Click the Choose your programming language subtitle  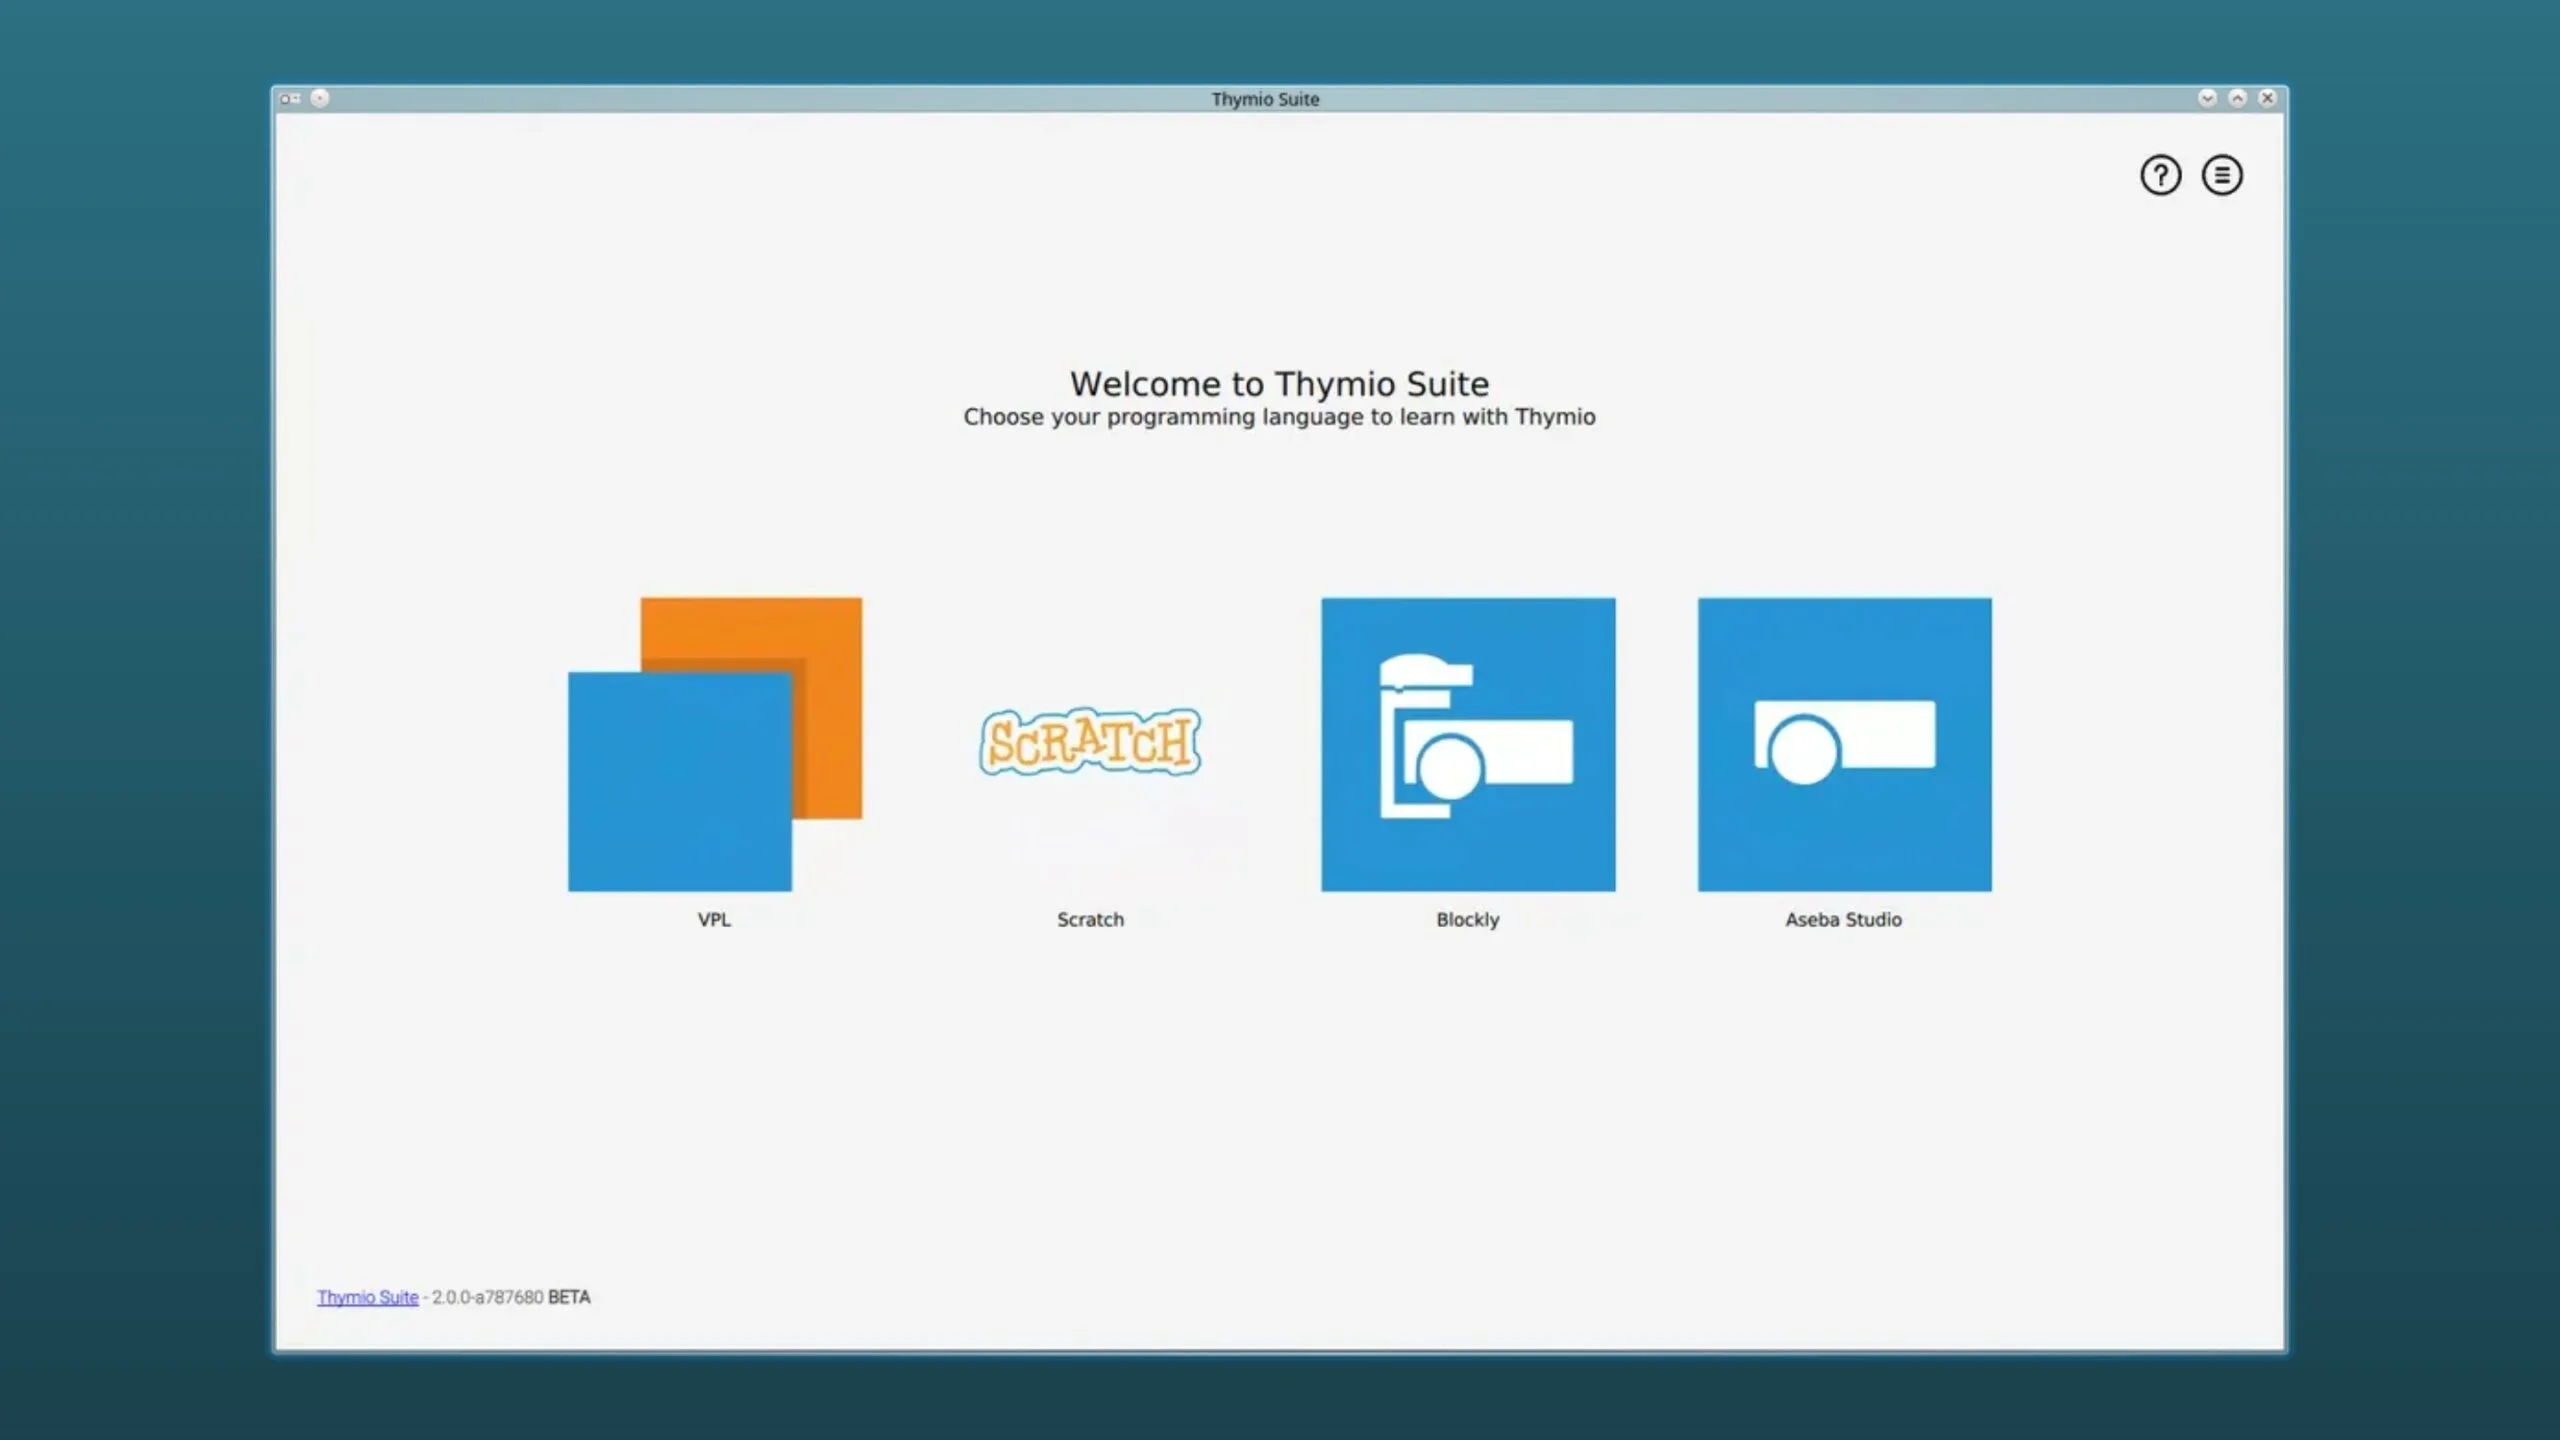1279,417
